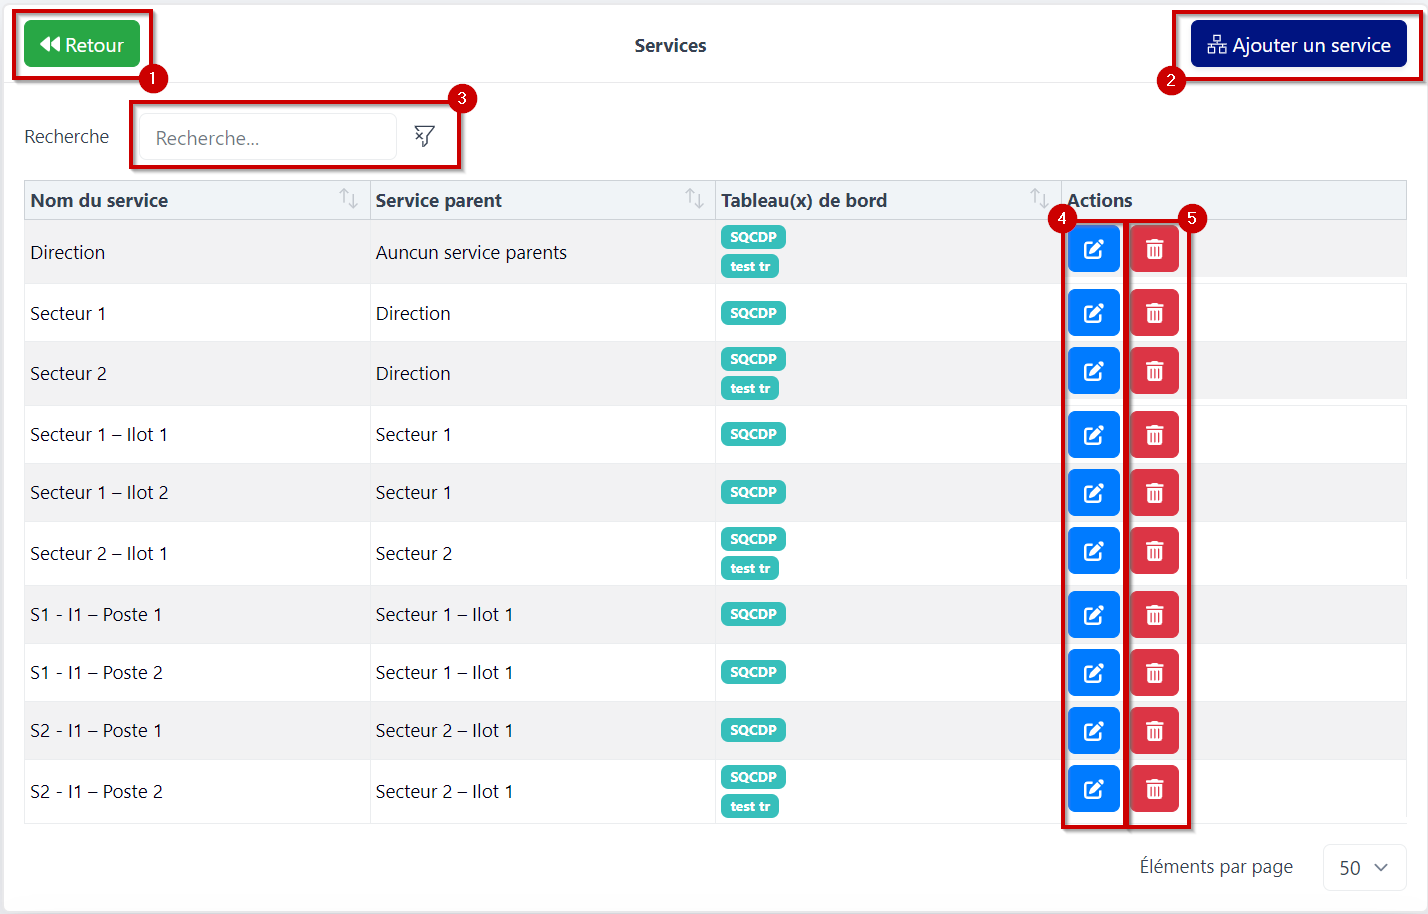Open the SQCDP badge on the Direction row
This screenshot has height=914, width=1428.
click(x=753, y=237)
